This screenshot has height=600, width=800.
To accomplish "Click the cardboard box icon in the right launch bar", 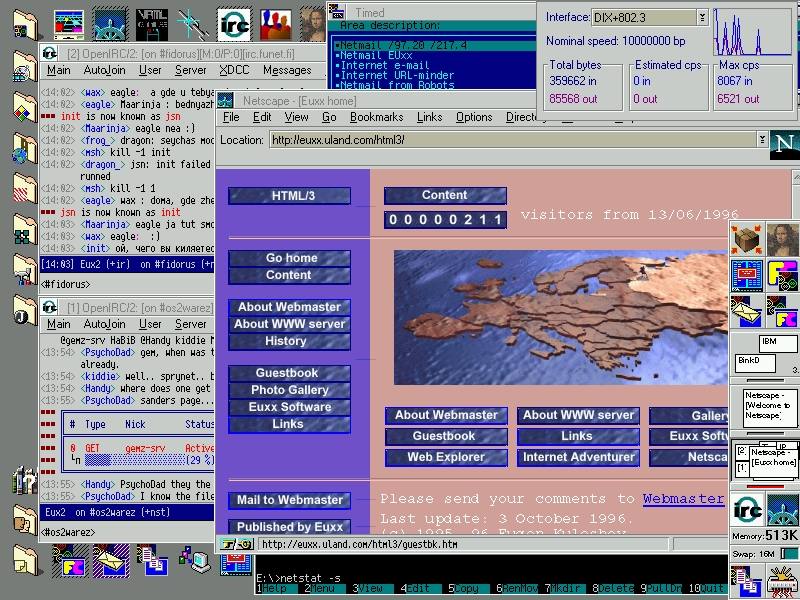I will (x=746, y=239).
